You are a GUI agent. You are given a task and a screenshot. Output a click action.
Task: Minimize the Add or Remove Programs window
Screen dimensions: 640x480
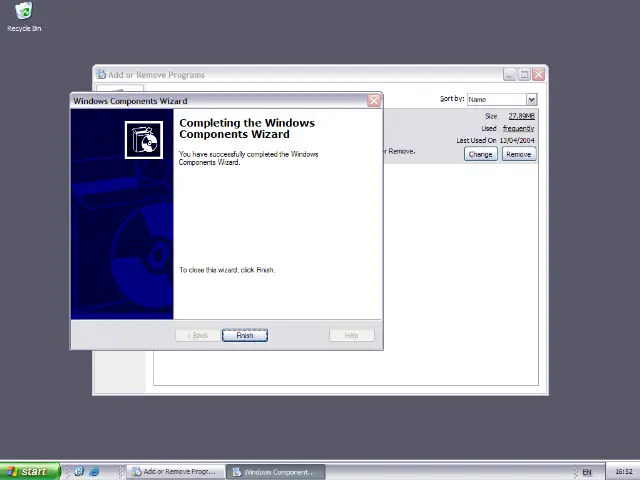509,75
